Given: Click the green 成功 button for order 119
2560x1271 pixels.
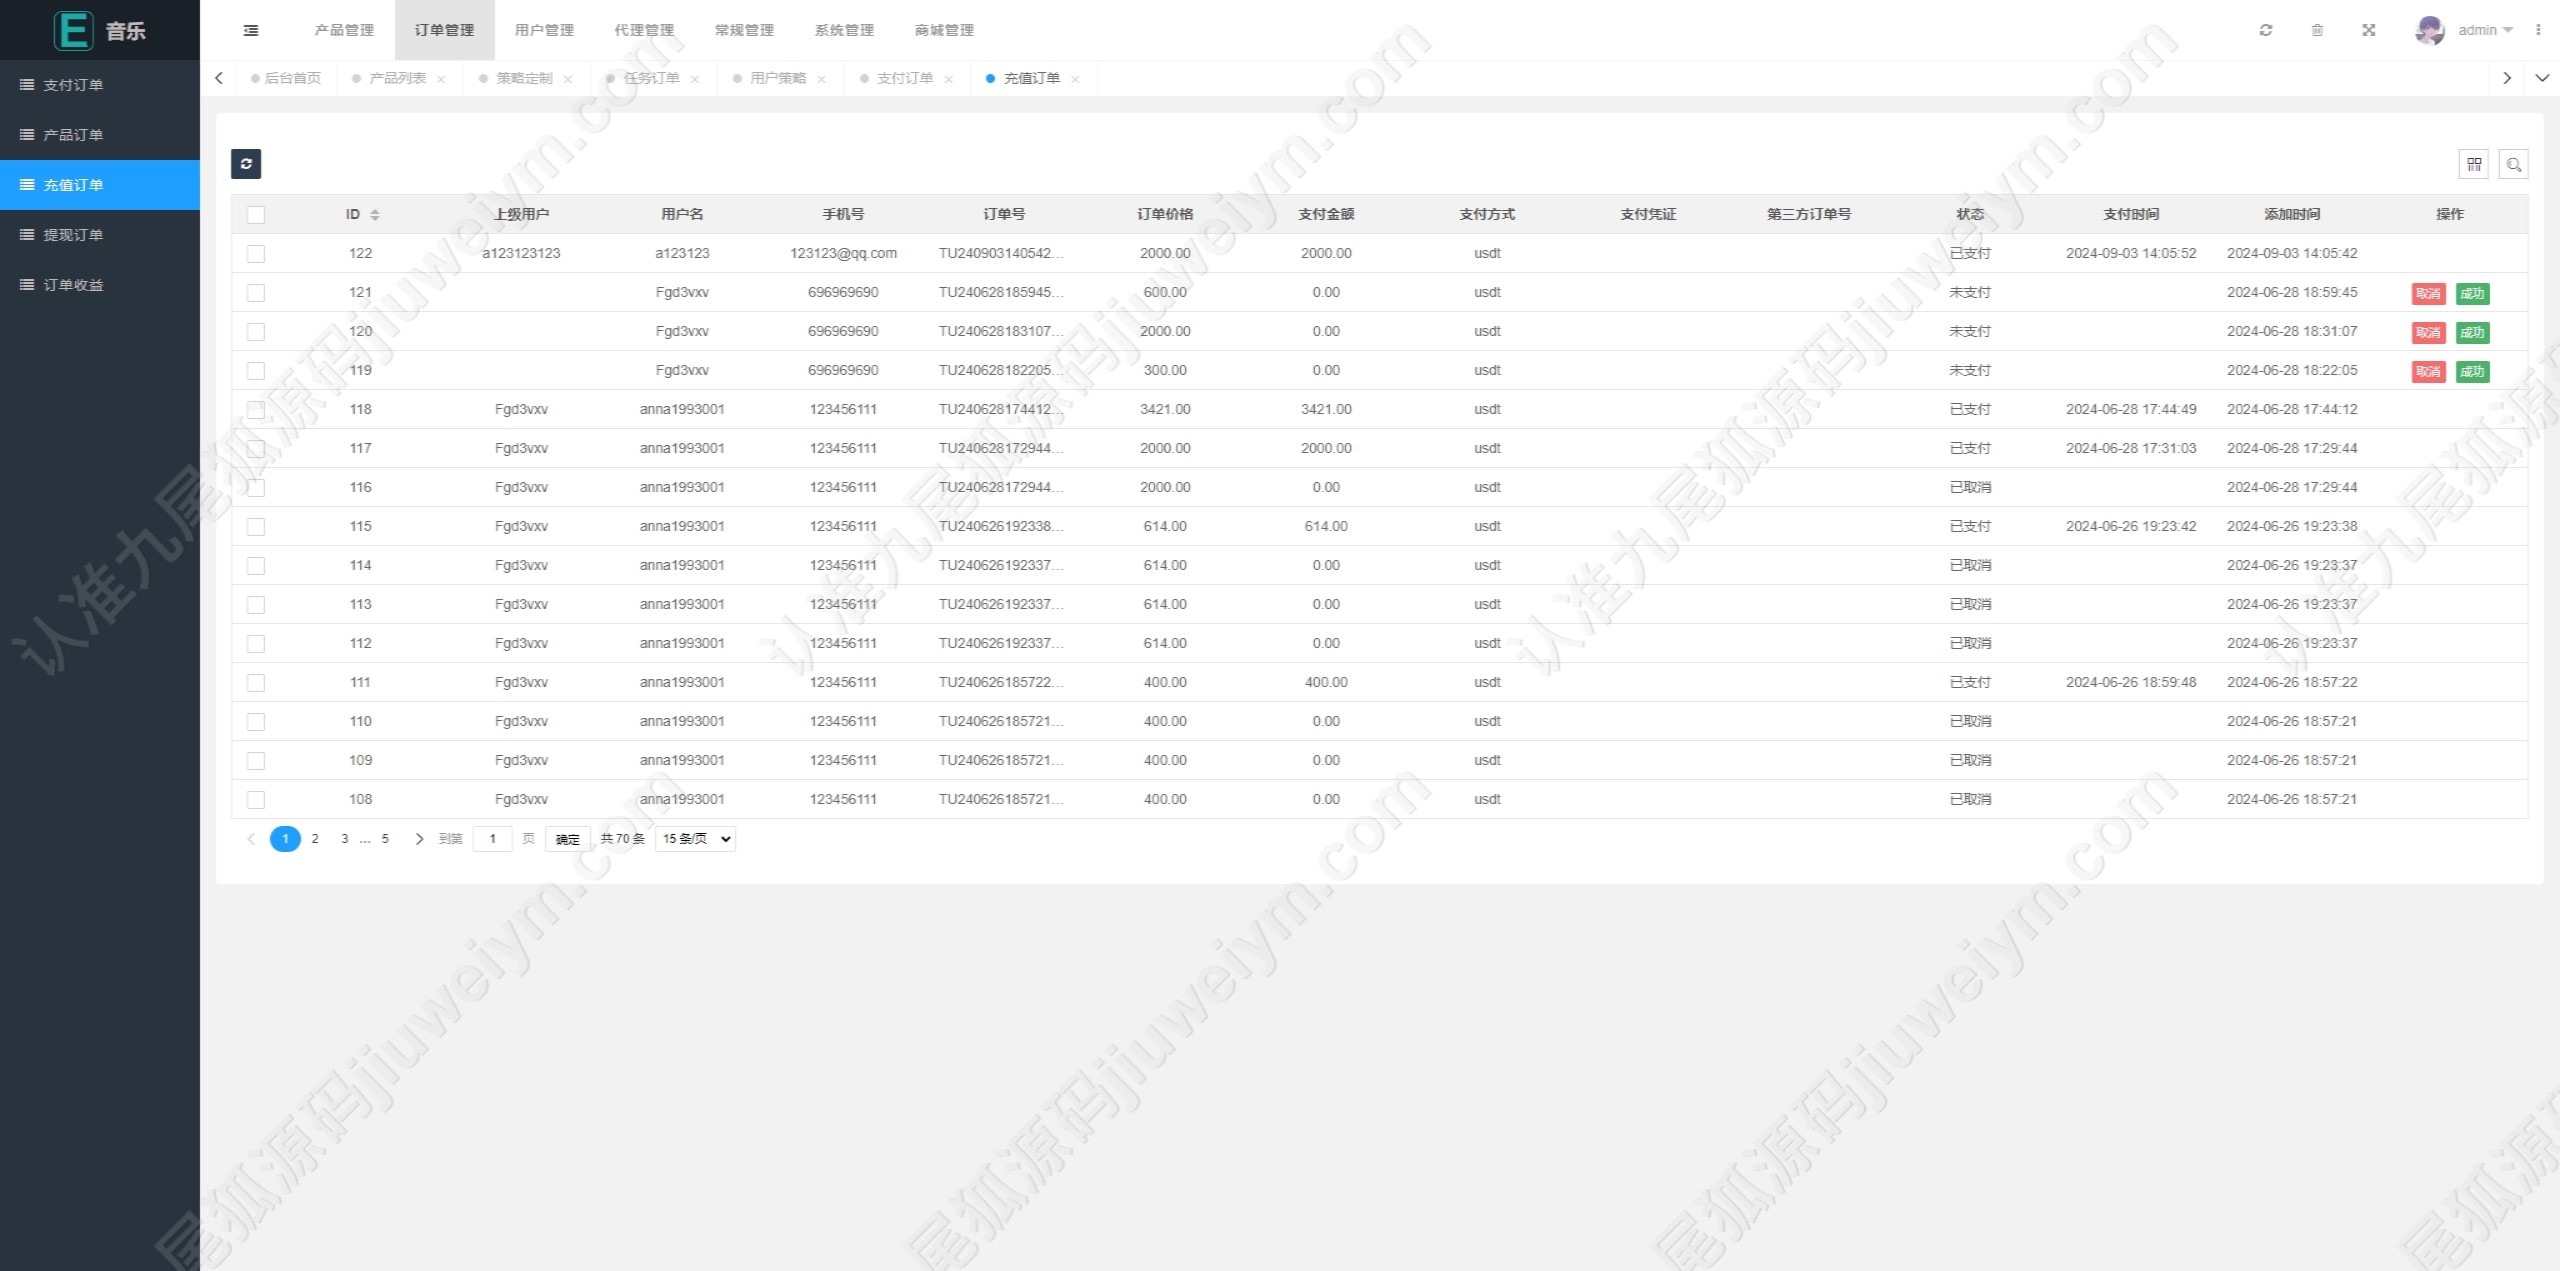Looking at the screenshot, I should pos(2472,372).
